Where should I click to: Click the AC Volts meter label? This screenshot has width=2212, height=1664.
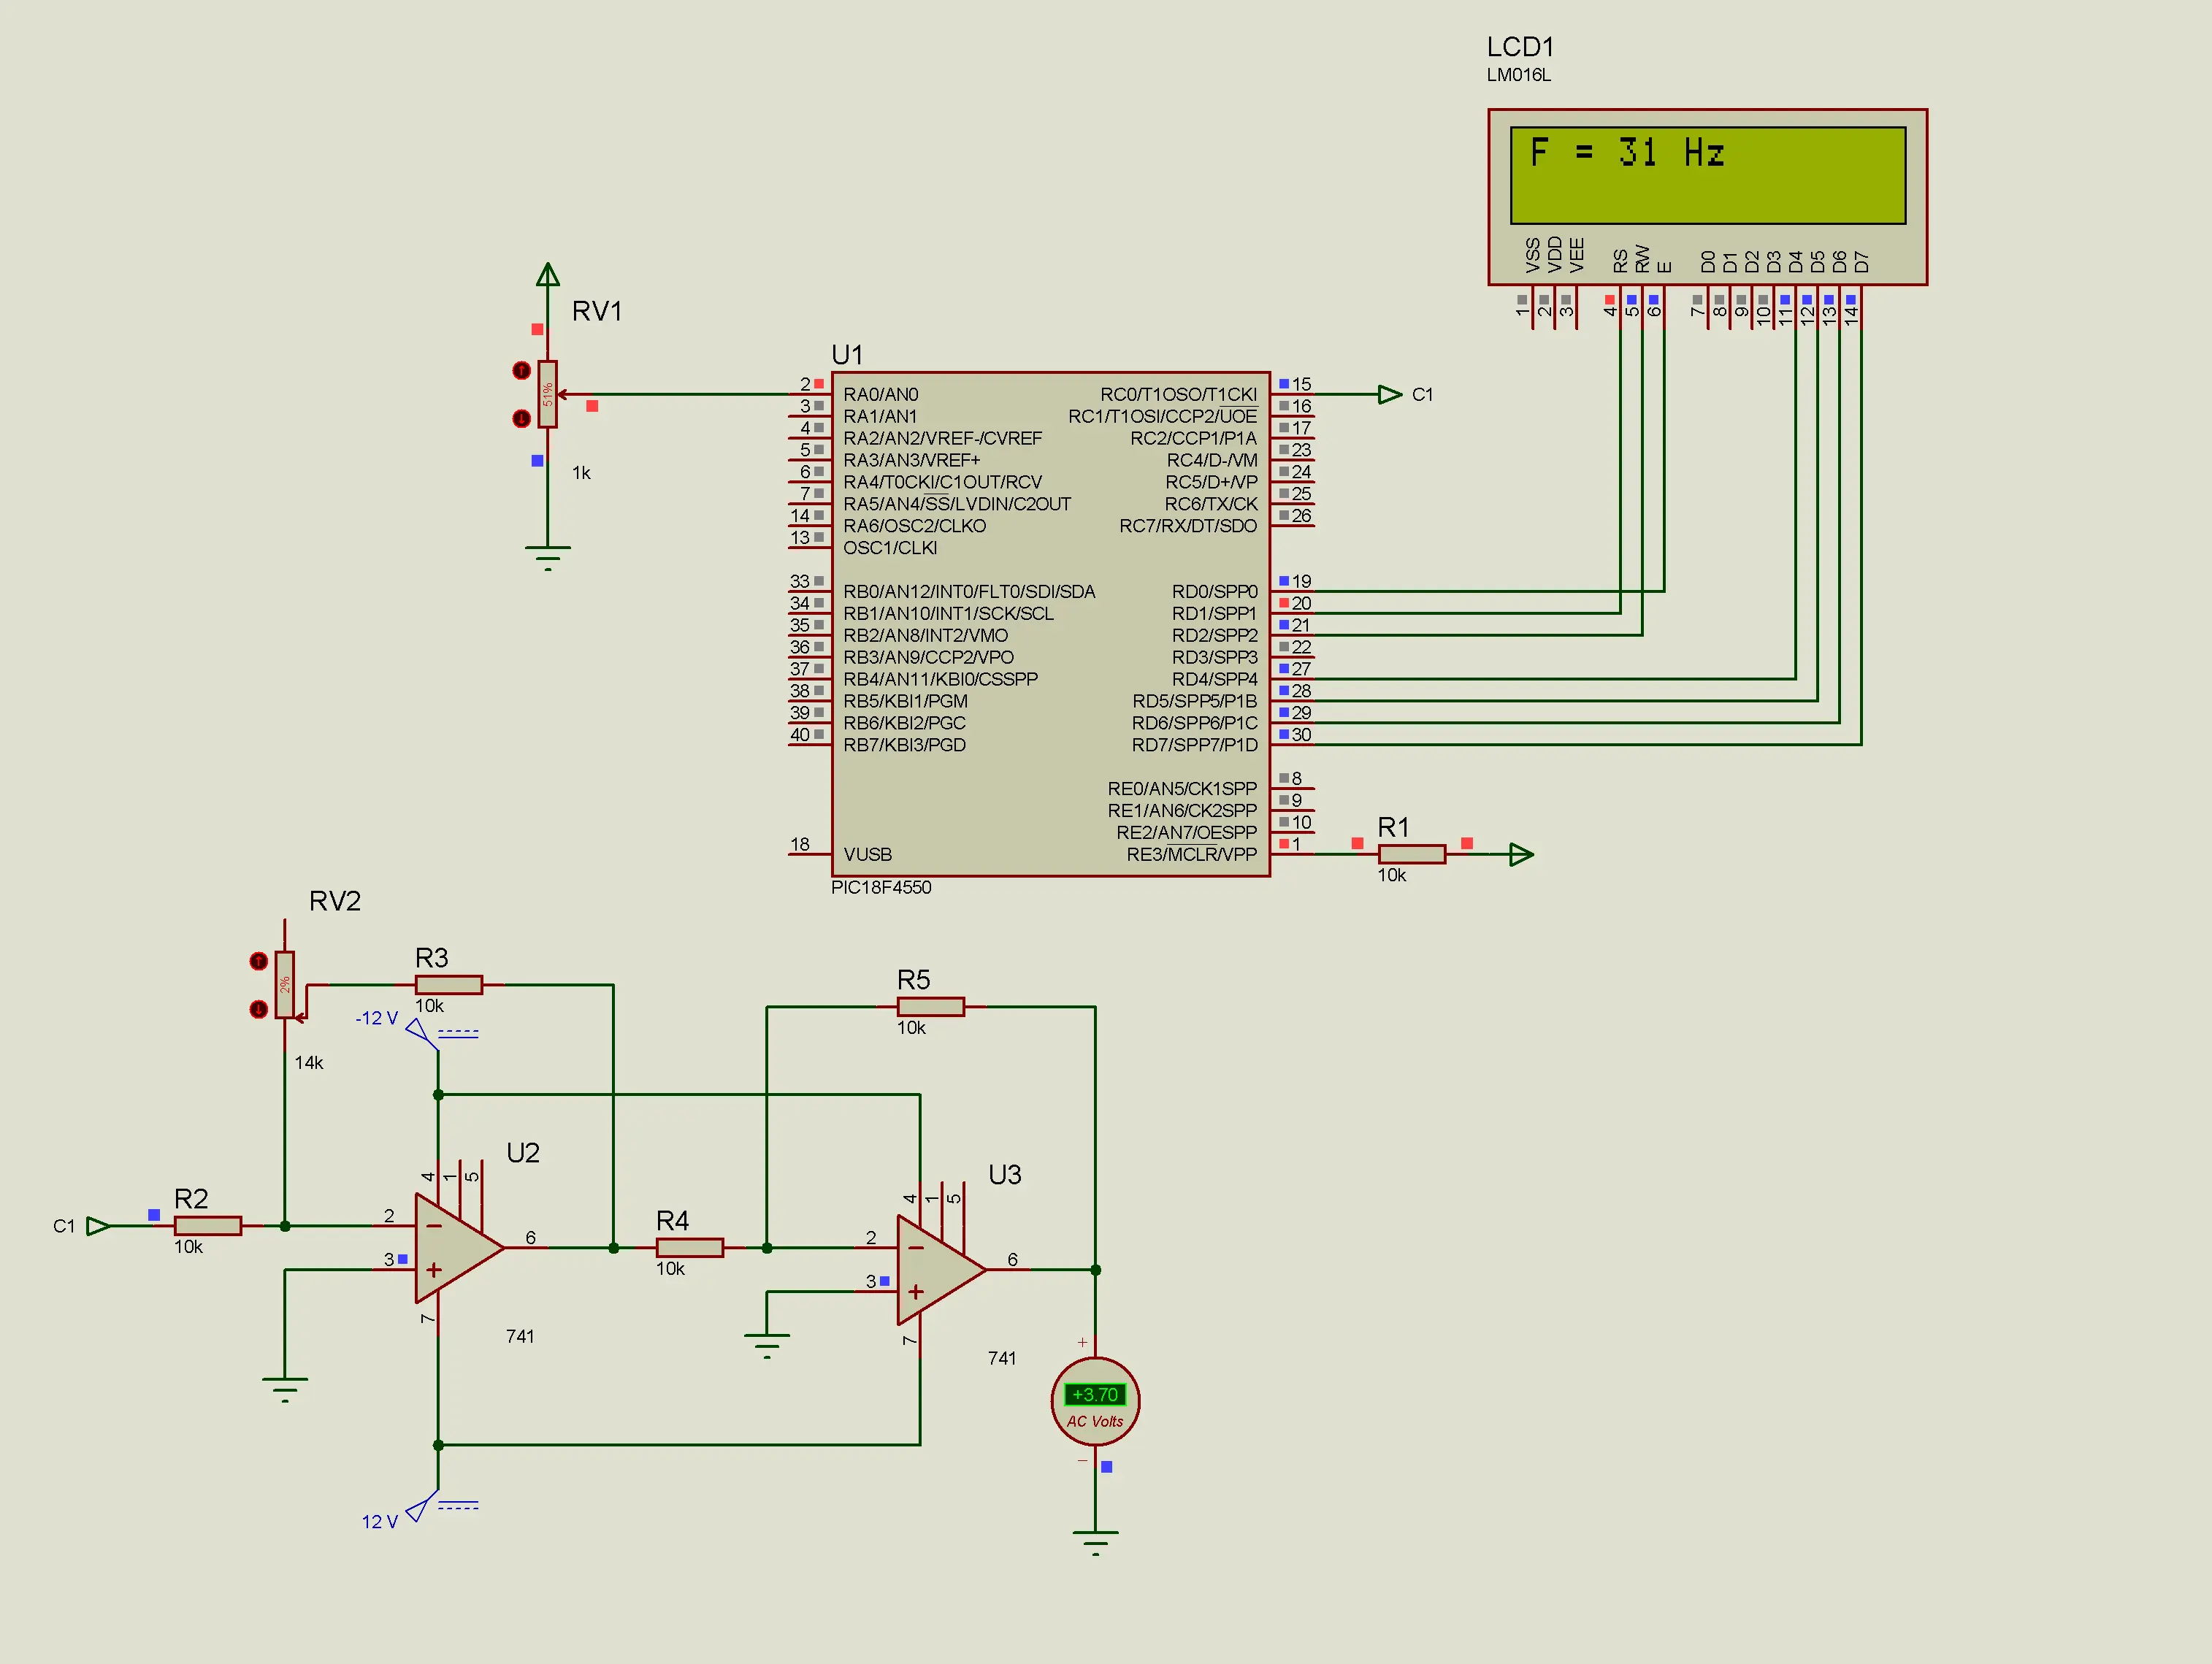click(1095, 1421)
